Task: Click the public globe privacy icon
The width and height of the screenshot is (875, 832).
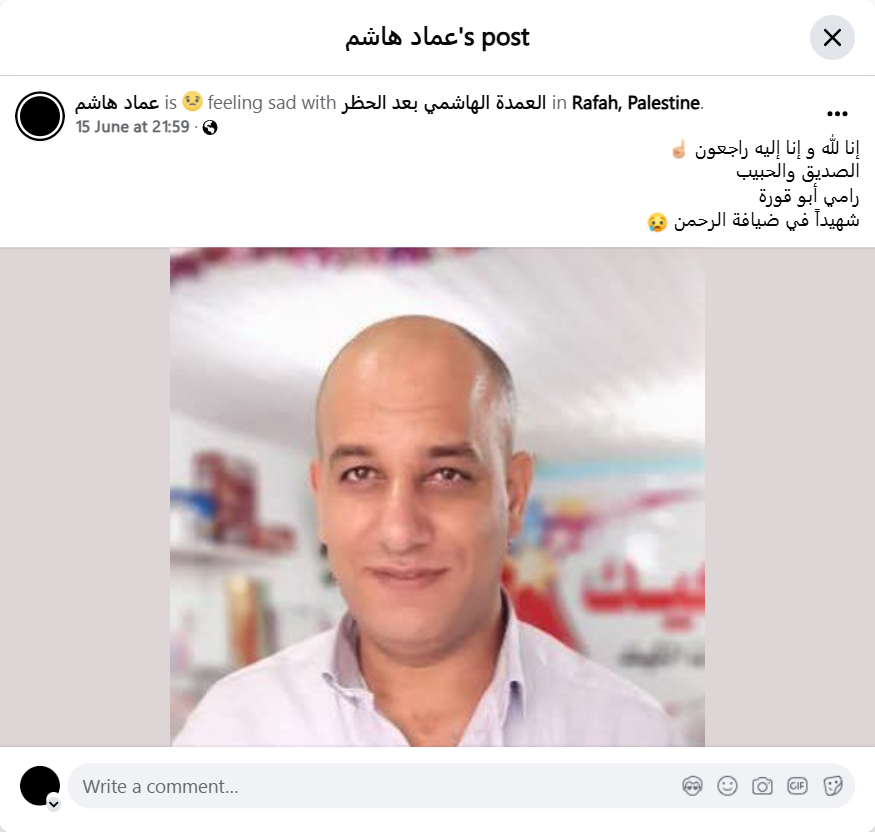Action: tap(210, 128)
